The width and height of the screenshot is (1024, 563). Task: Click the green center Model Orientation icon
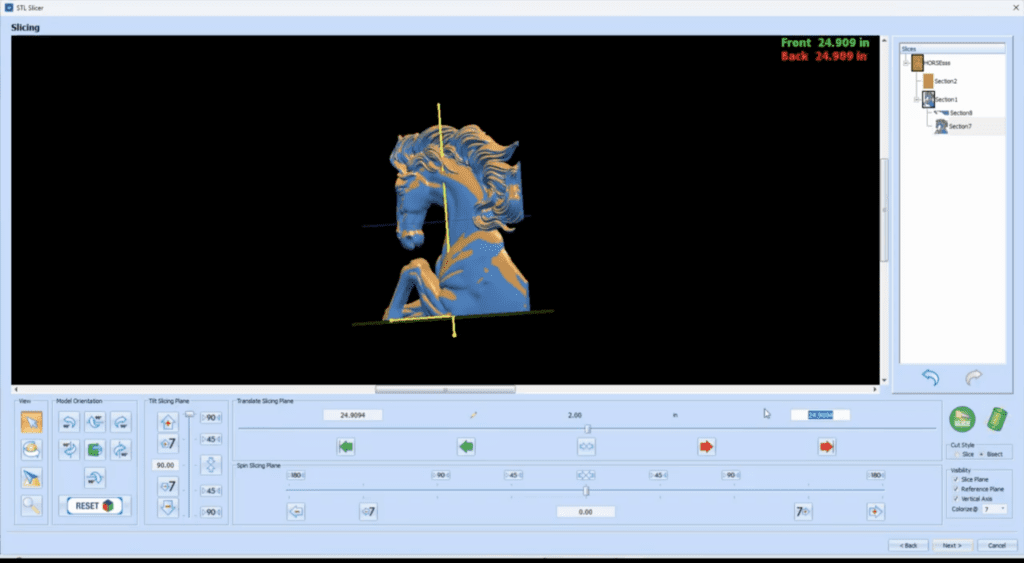(95, 450)
